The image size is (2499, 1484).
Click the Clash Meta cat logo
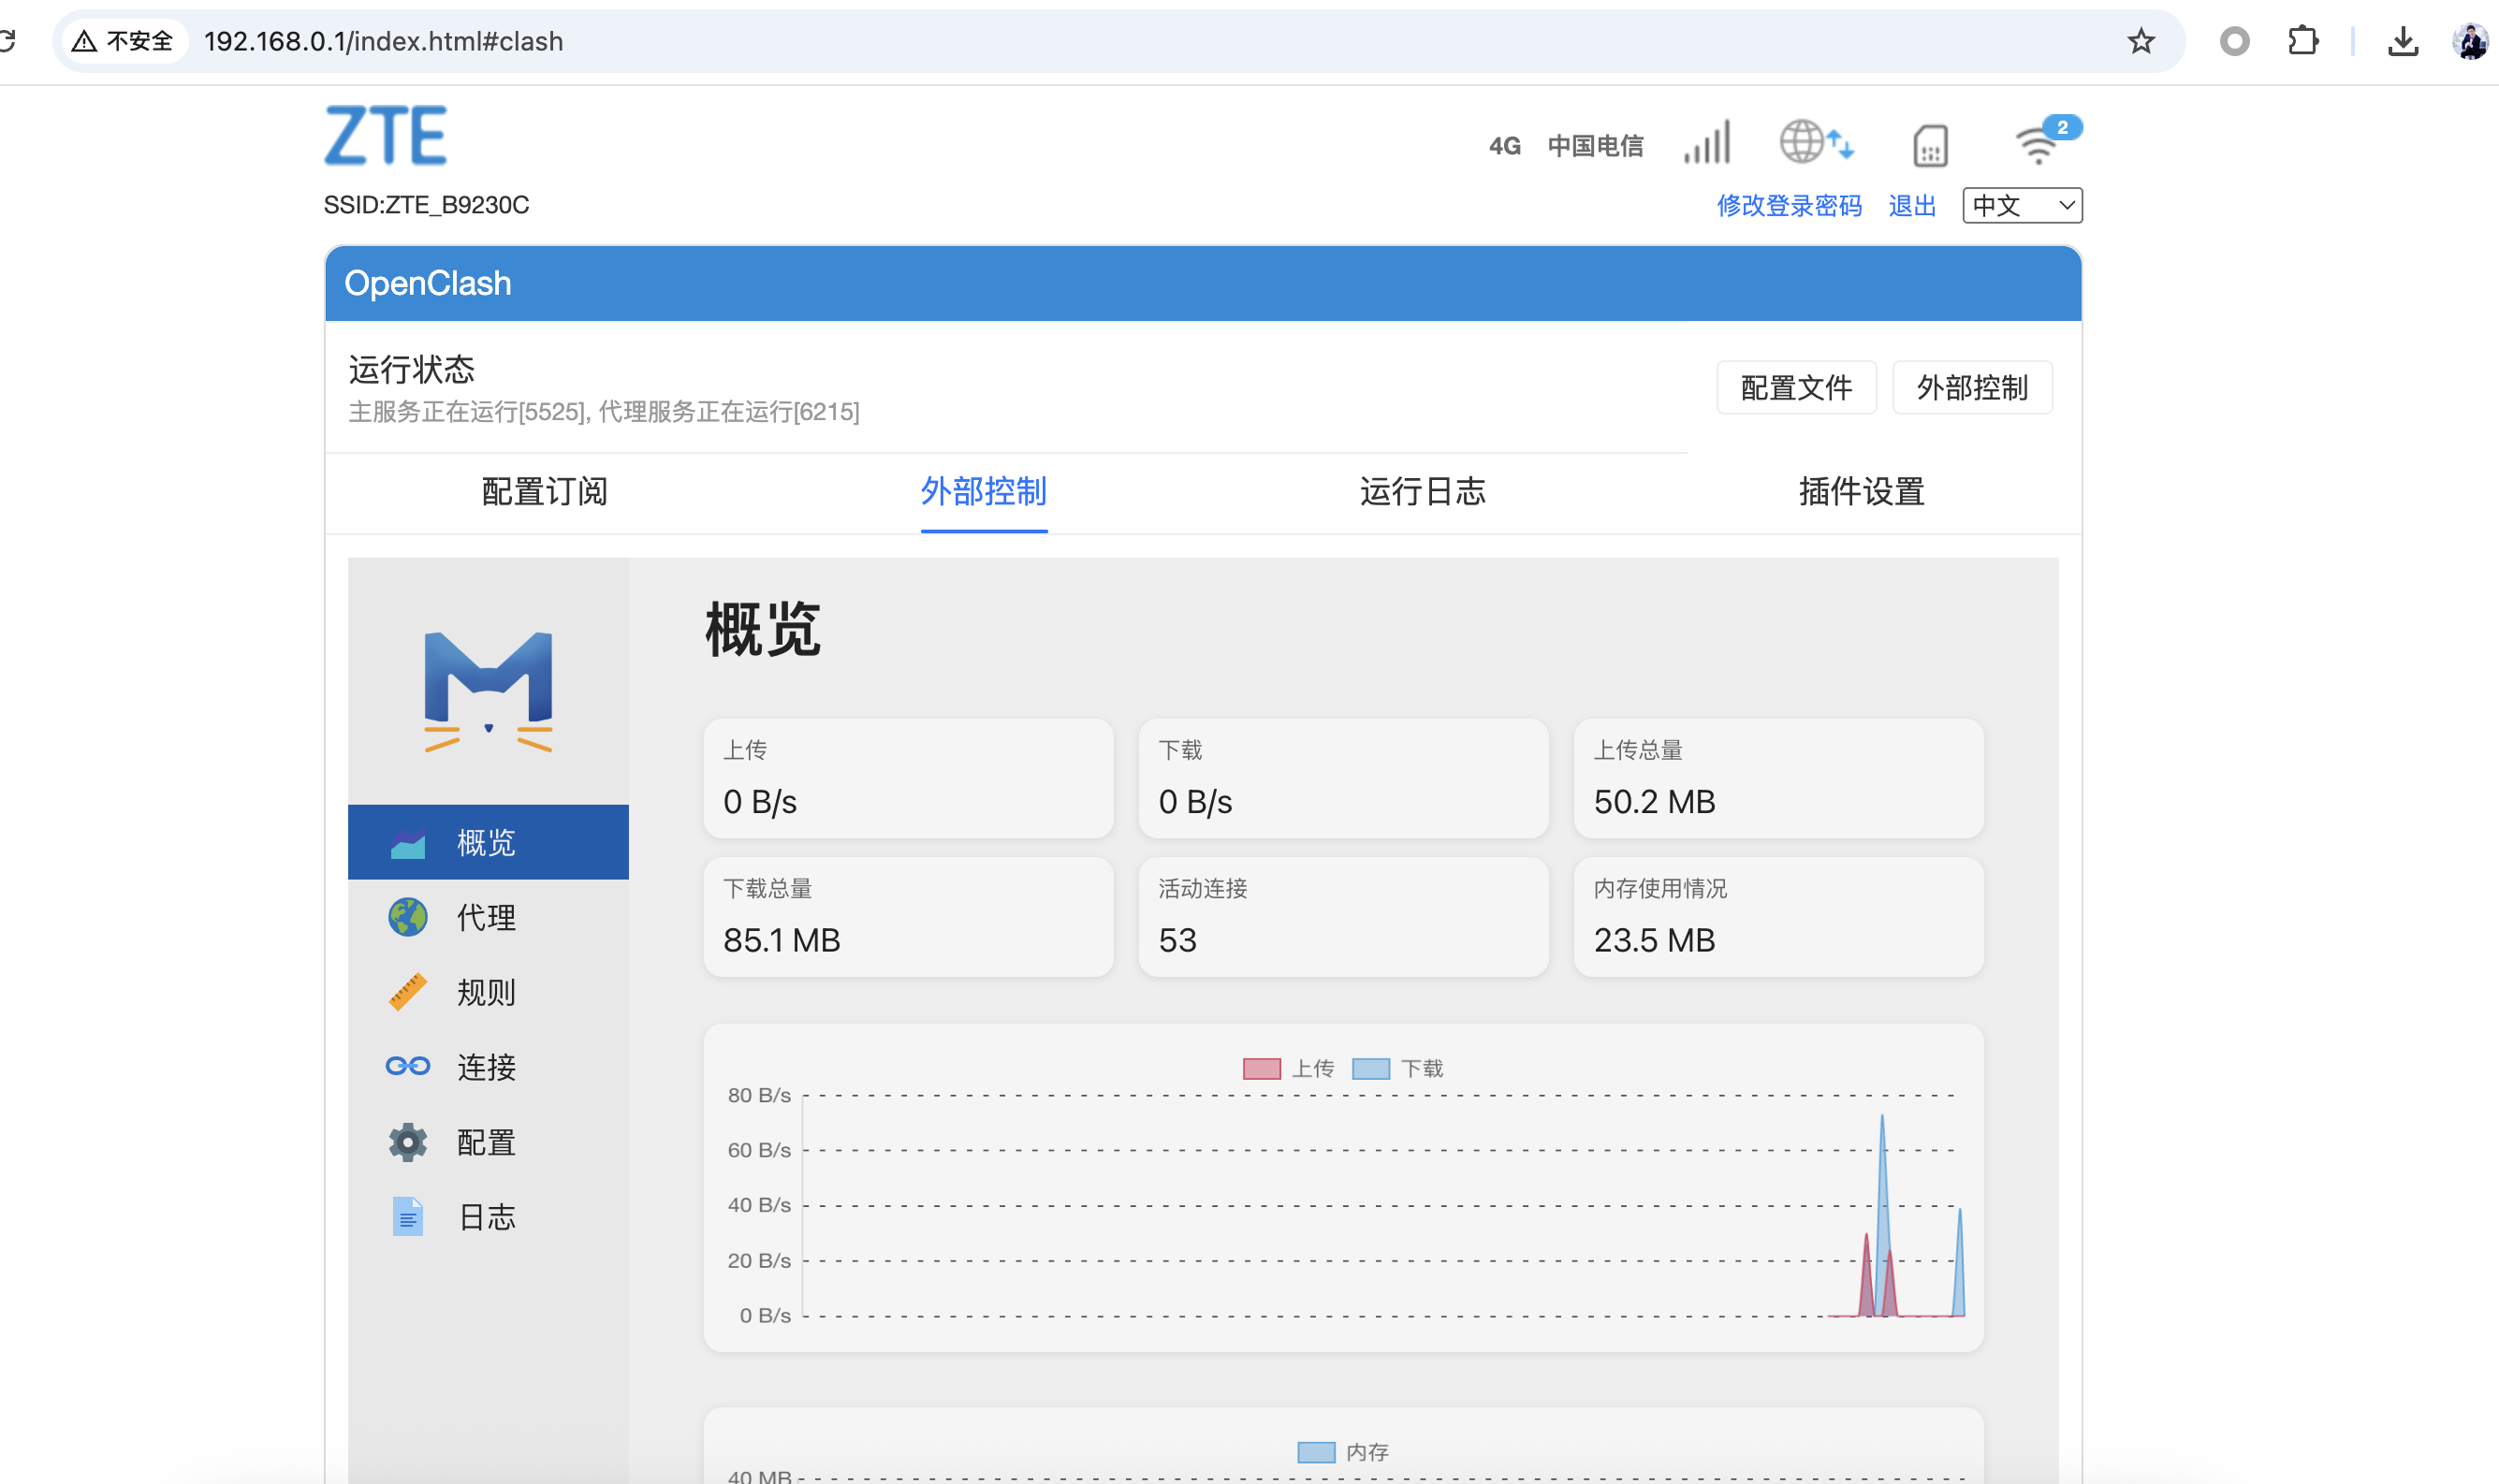(488, 691)
